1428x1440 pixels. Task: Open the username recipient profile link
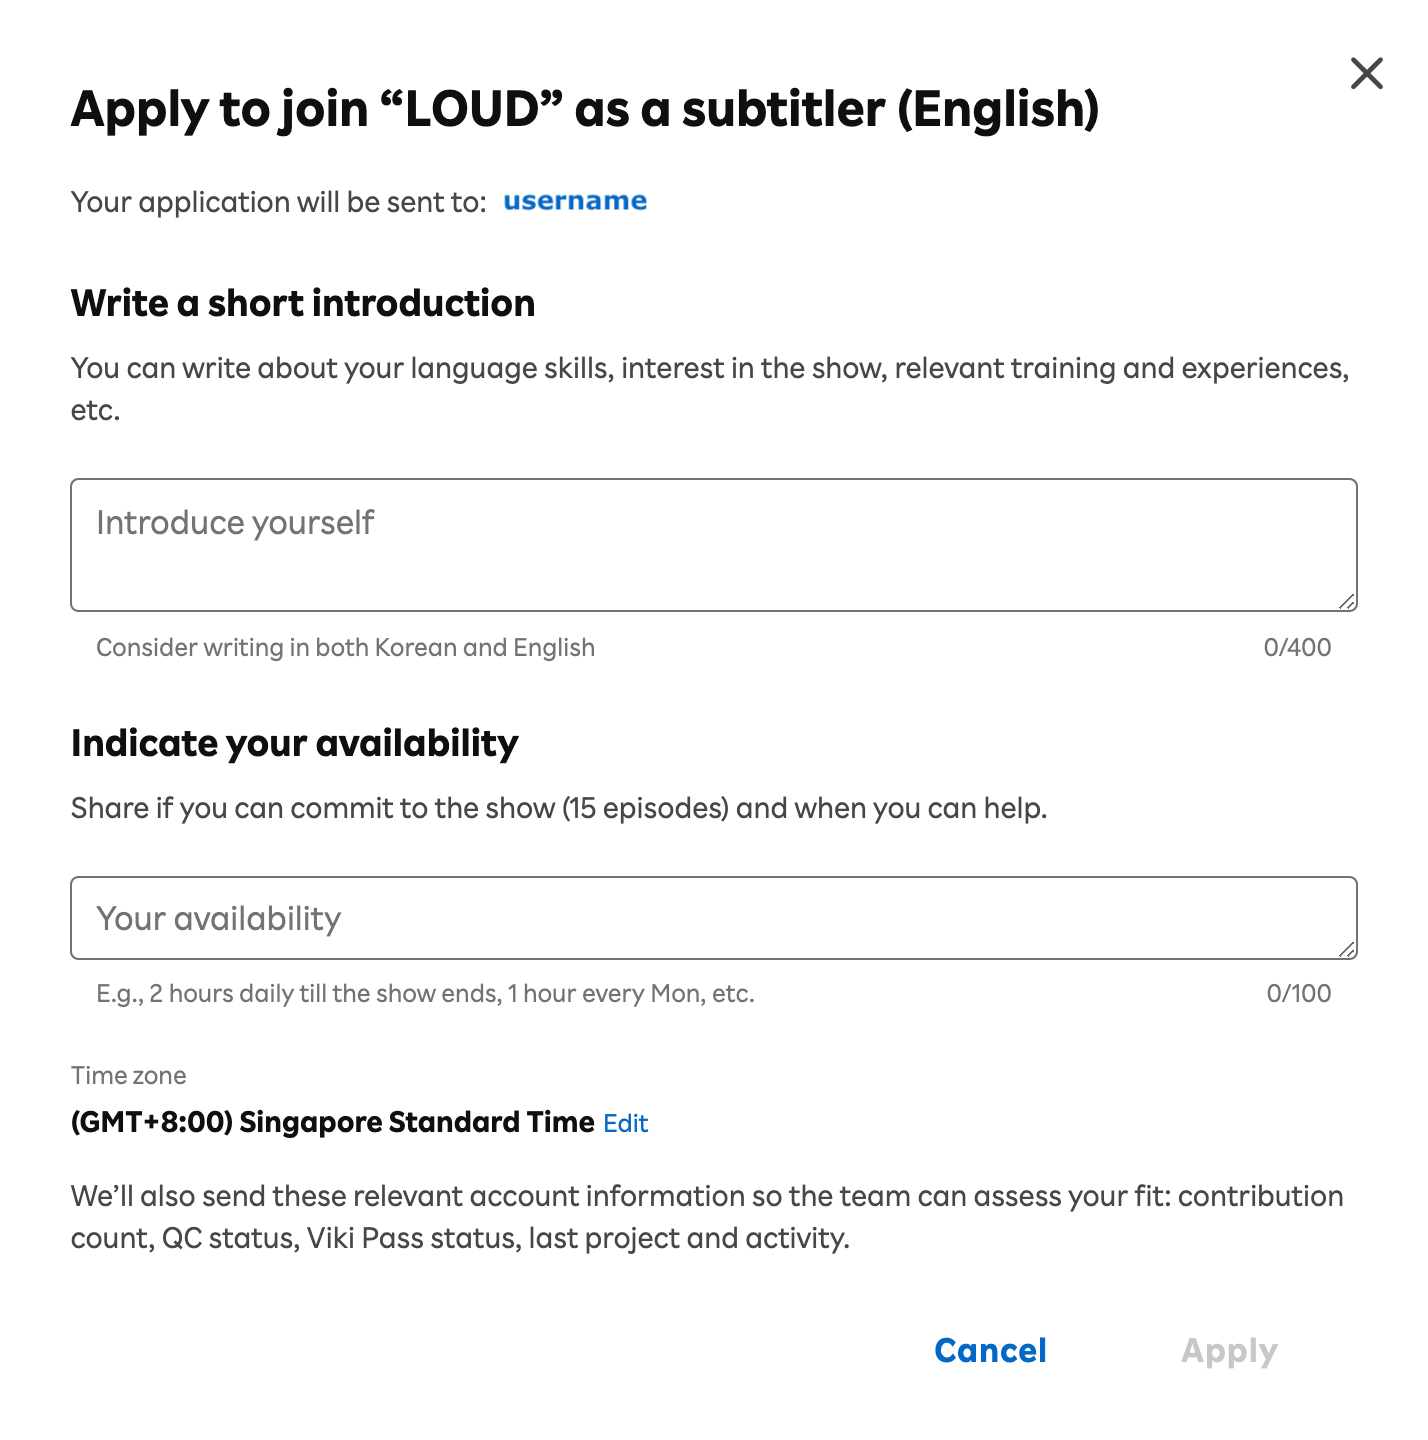click(x=575, y=201)
